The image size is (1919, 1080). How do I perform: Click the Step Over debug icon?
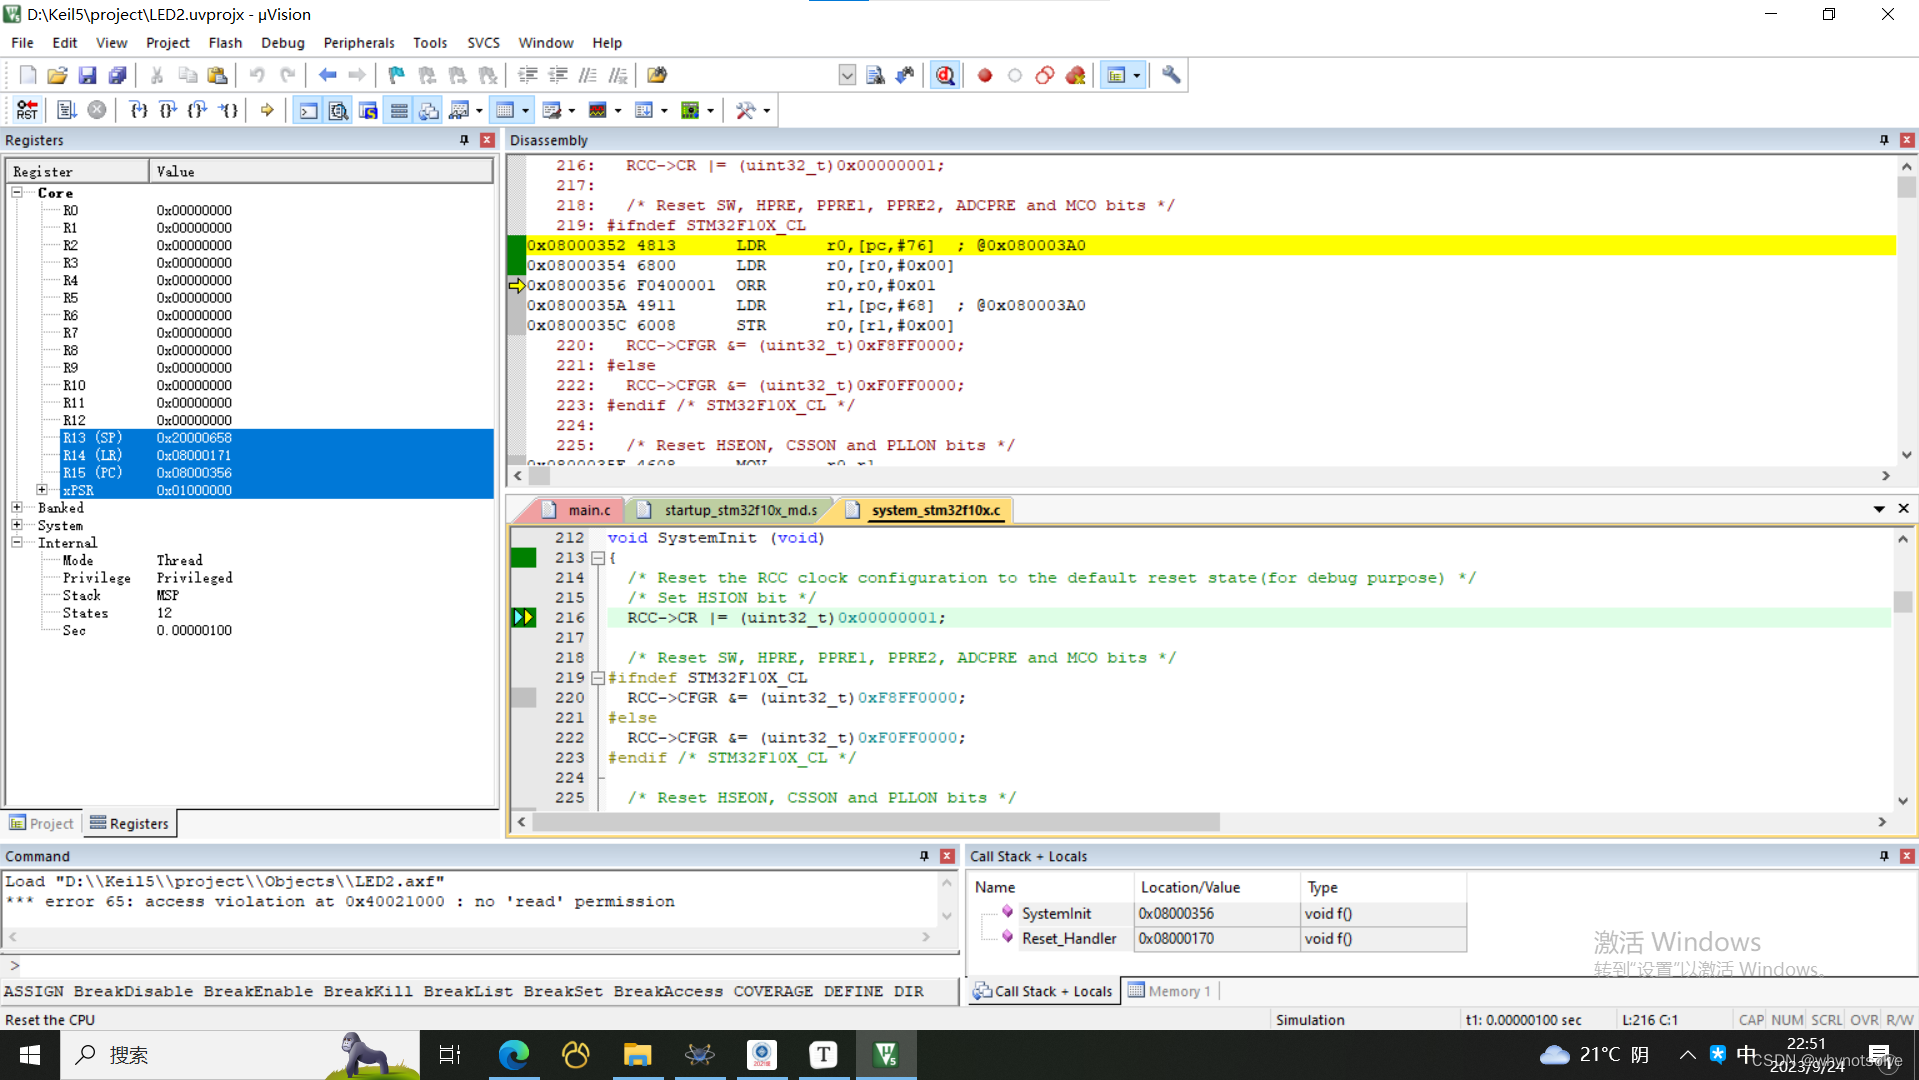(x=168, y=110)
